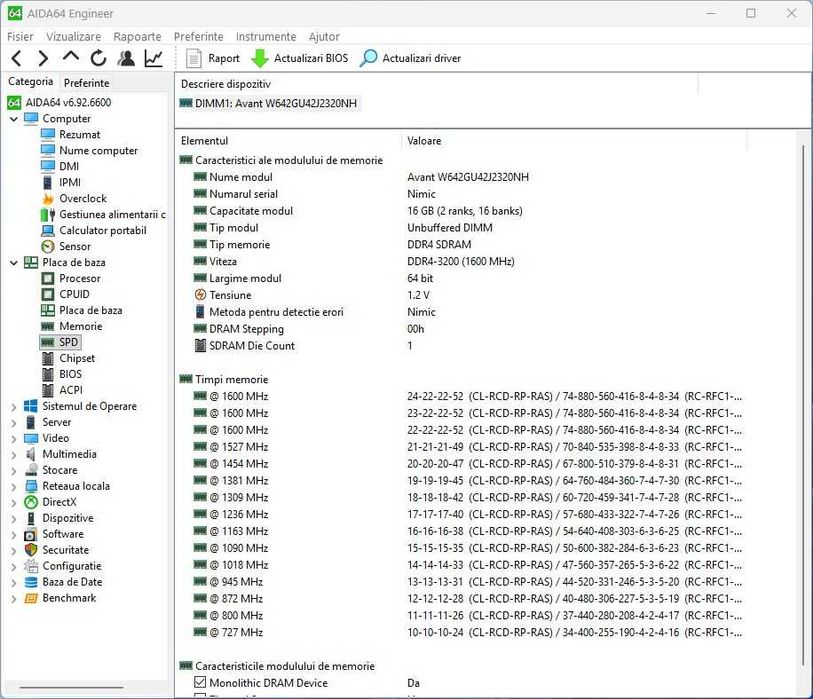The height and width of the screenshot is (699, 813).
Task: Open the user icon in toolbar
Action: coord(125,58)
